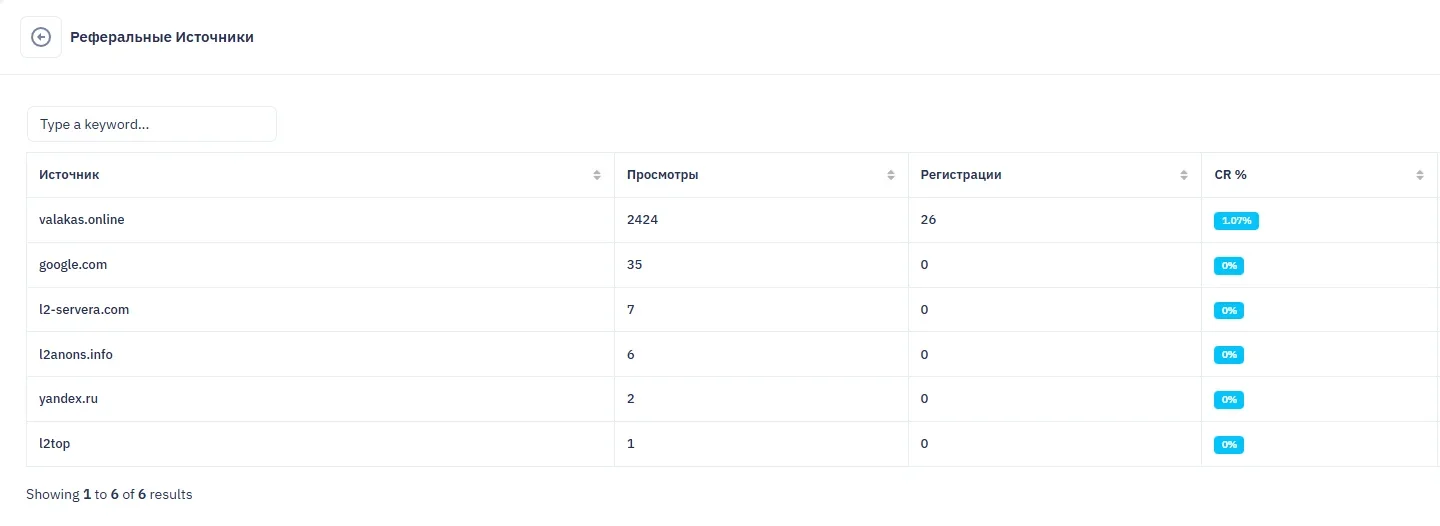Click the l2top source entry

[x=55, y=443]
